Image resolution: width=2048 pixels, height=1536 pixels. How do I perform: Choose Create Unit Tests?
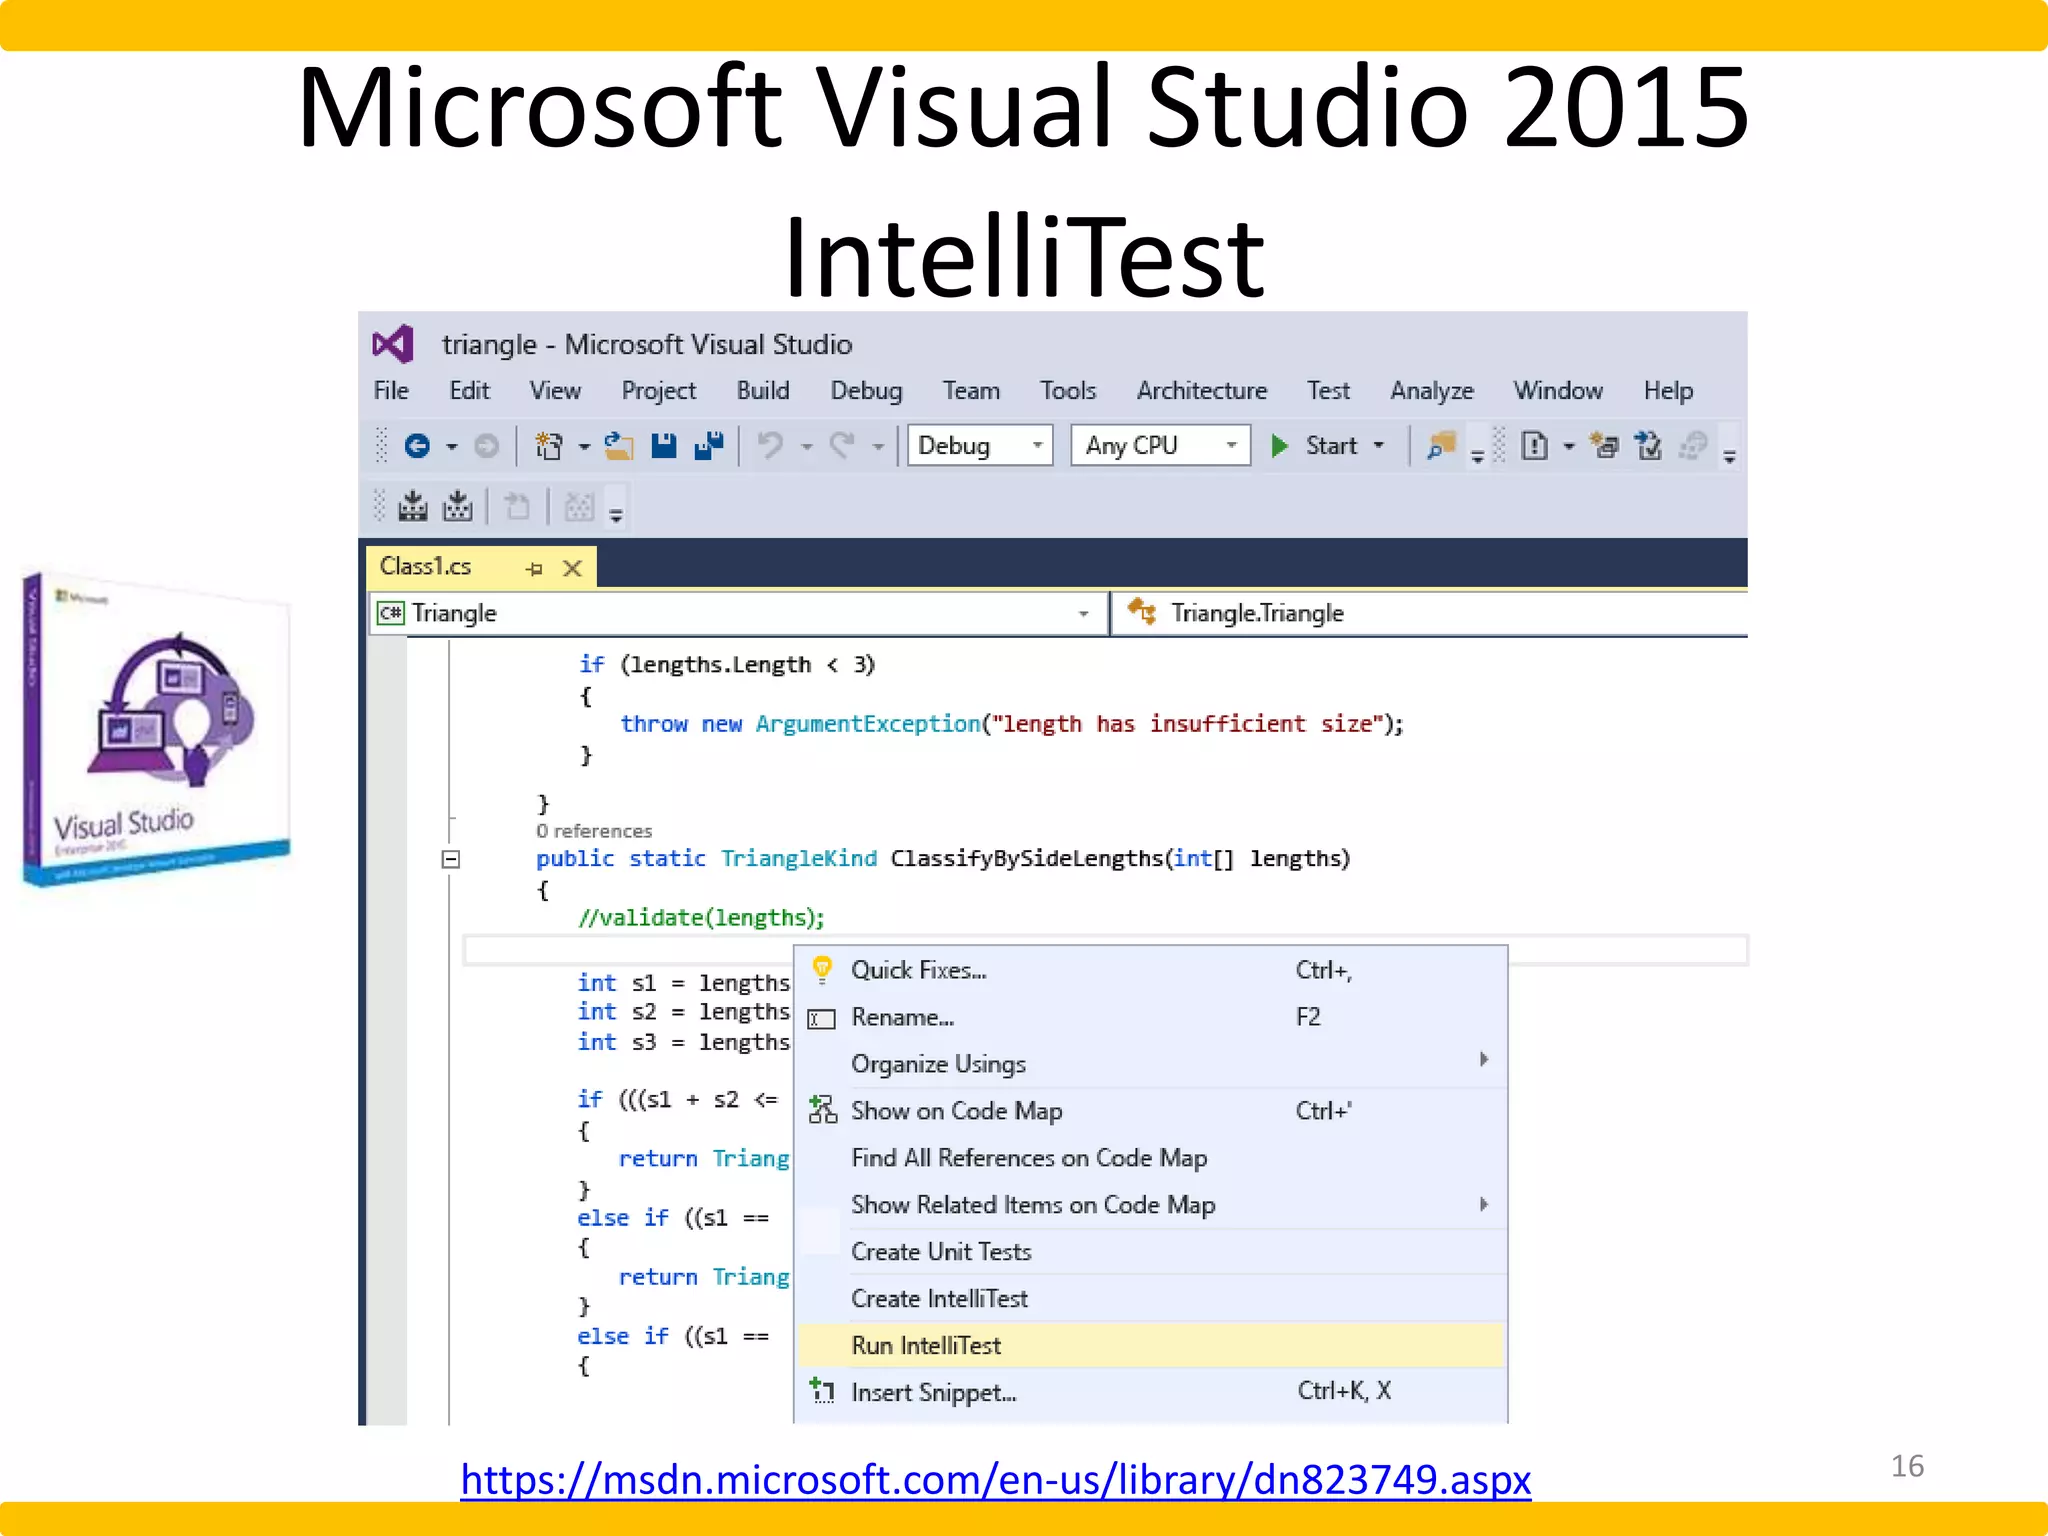(1151, 1252)
